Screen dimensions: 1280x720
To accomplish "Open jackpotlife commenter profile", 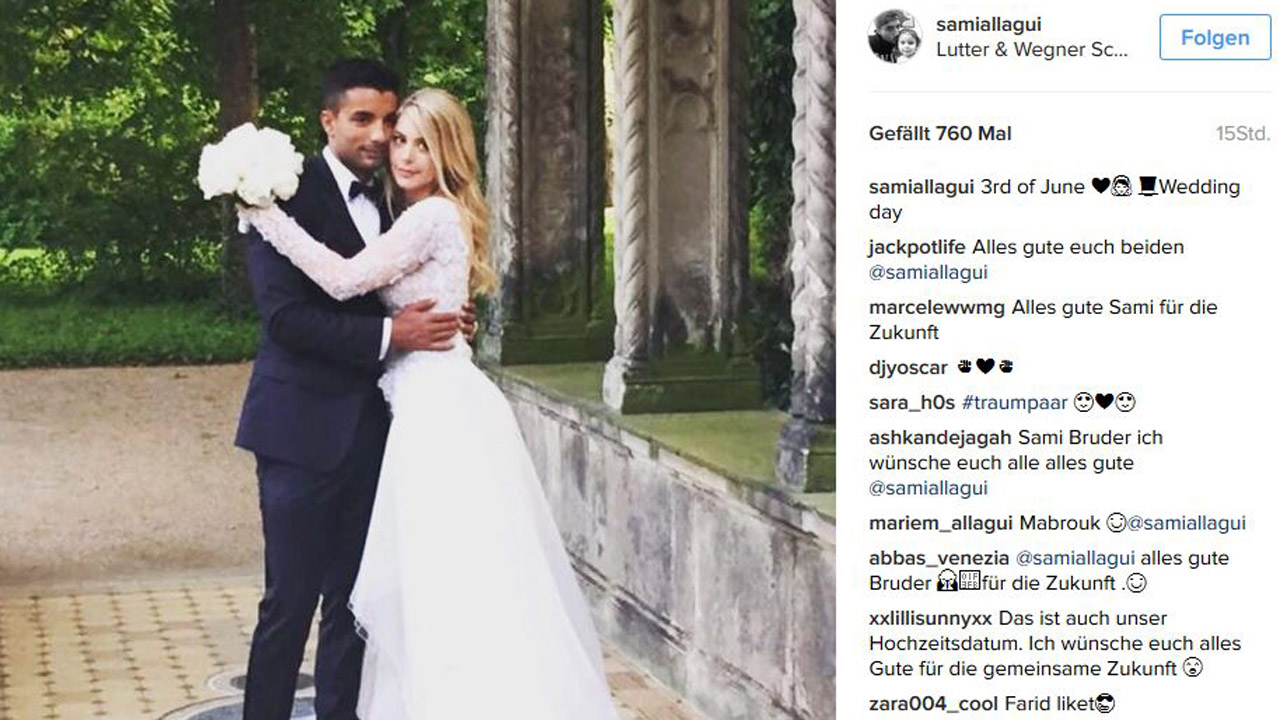I will tap(917, 247).
